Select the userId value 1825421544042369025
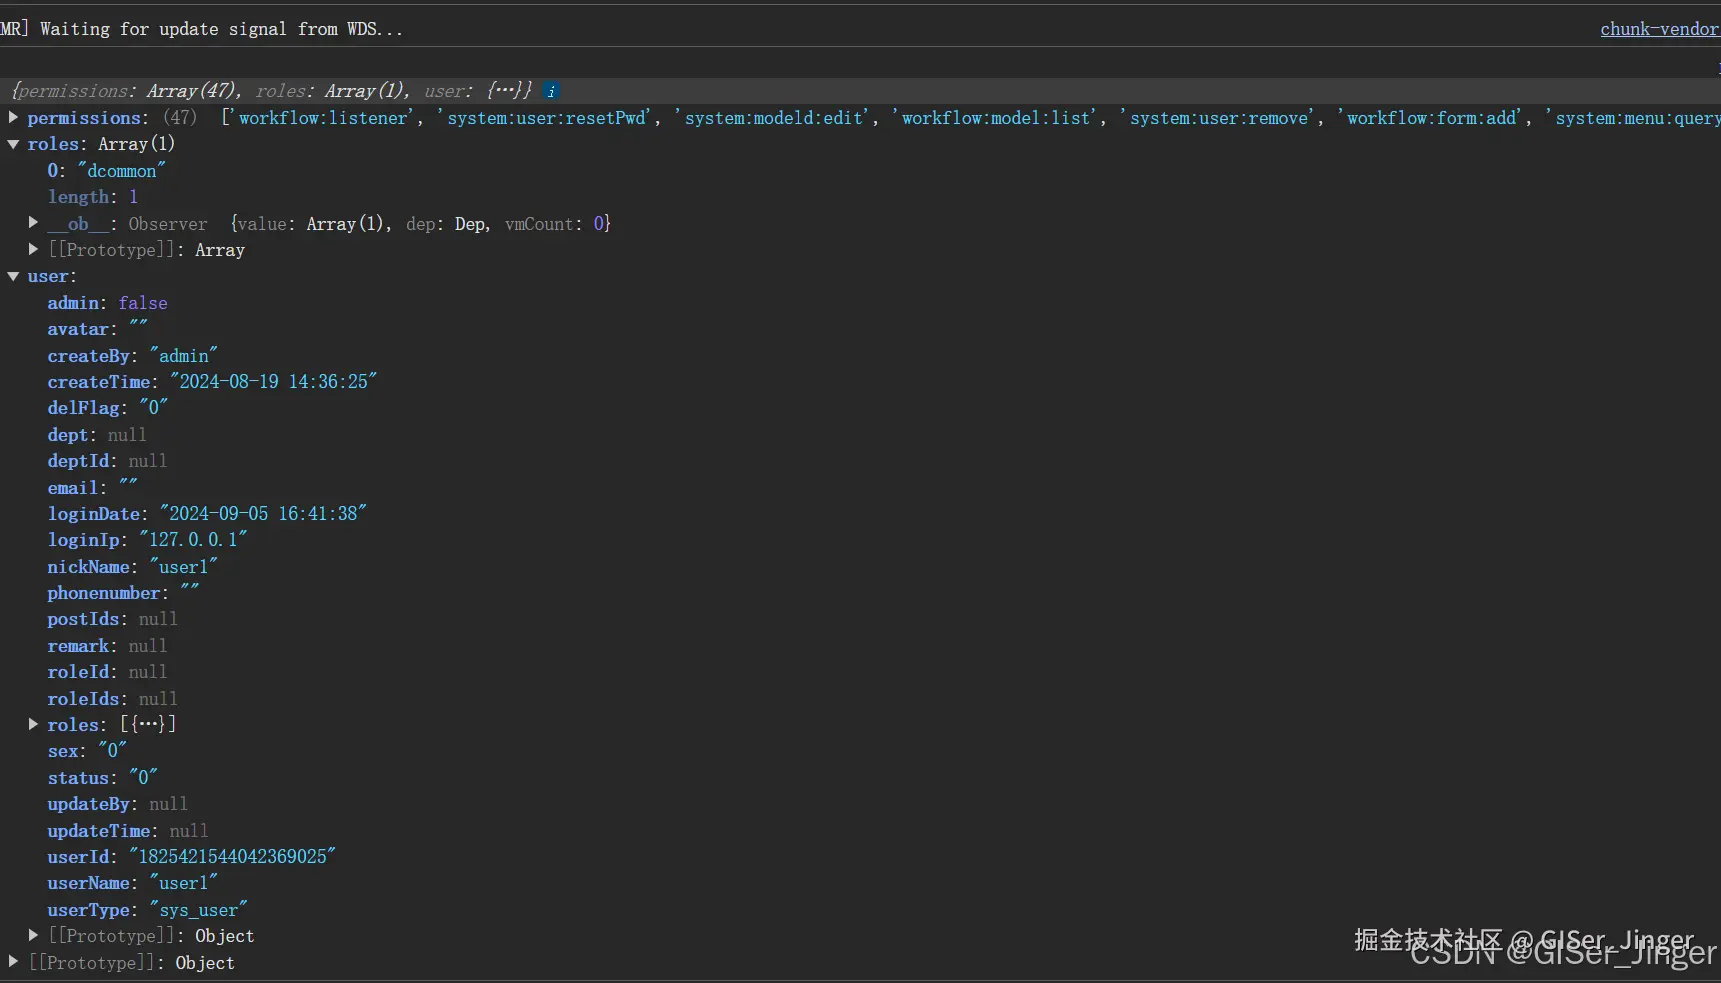Screen dimensions: 1721x983 (x=233, y=857)
